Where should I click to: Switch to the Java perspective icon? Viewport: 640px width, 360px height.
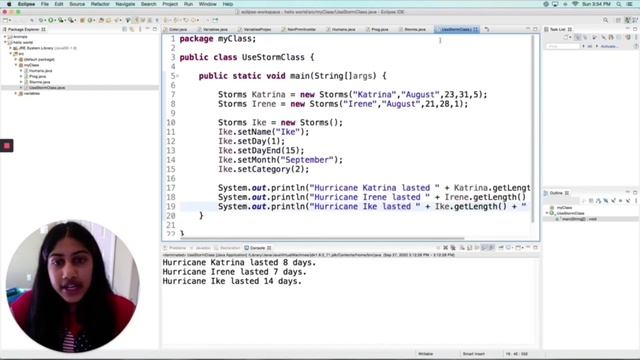point(628,20)
